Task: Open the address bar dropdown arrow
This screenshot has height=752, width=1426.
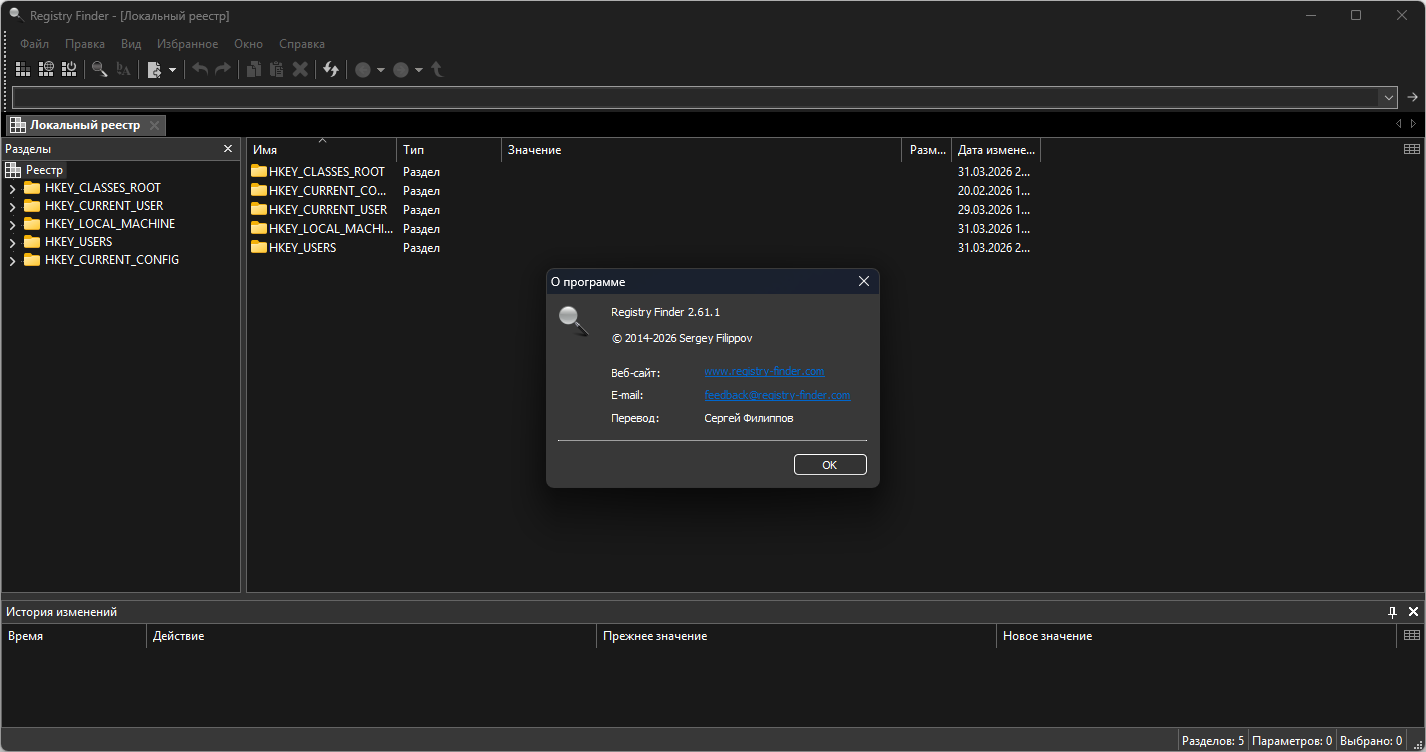Action: point(1387,97)
